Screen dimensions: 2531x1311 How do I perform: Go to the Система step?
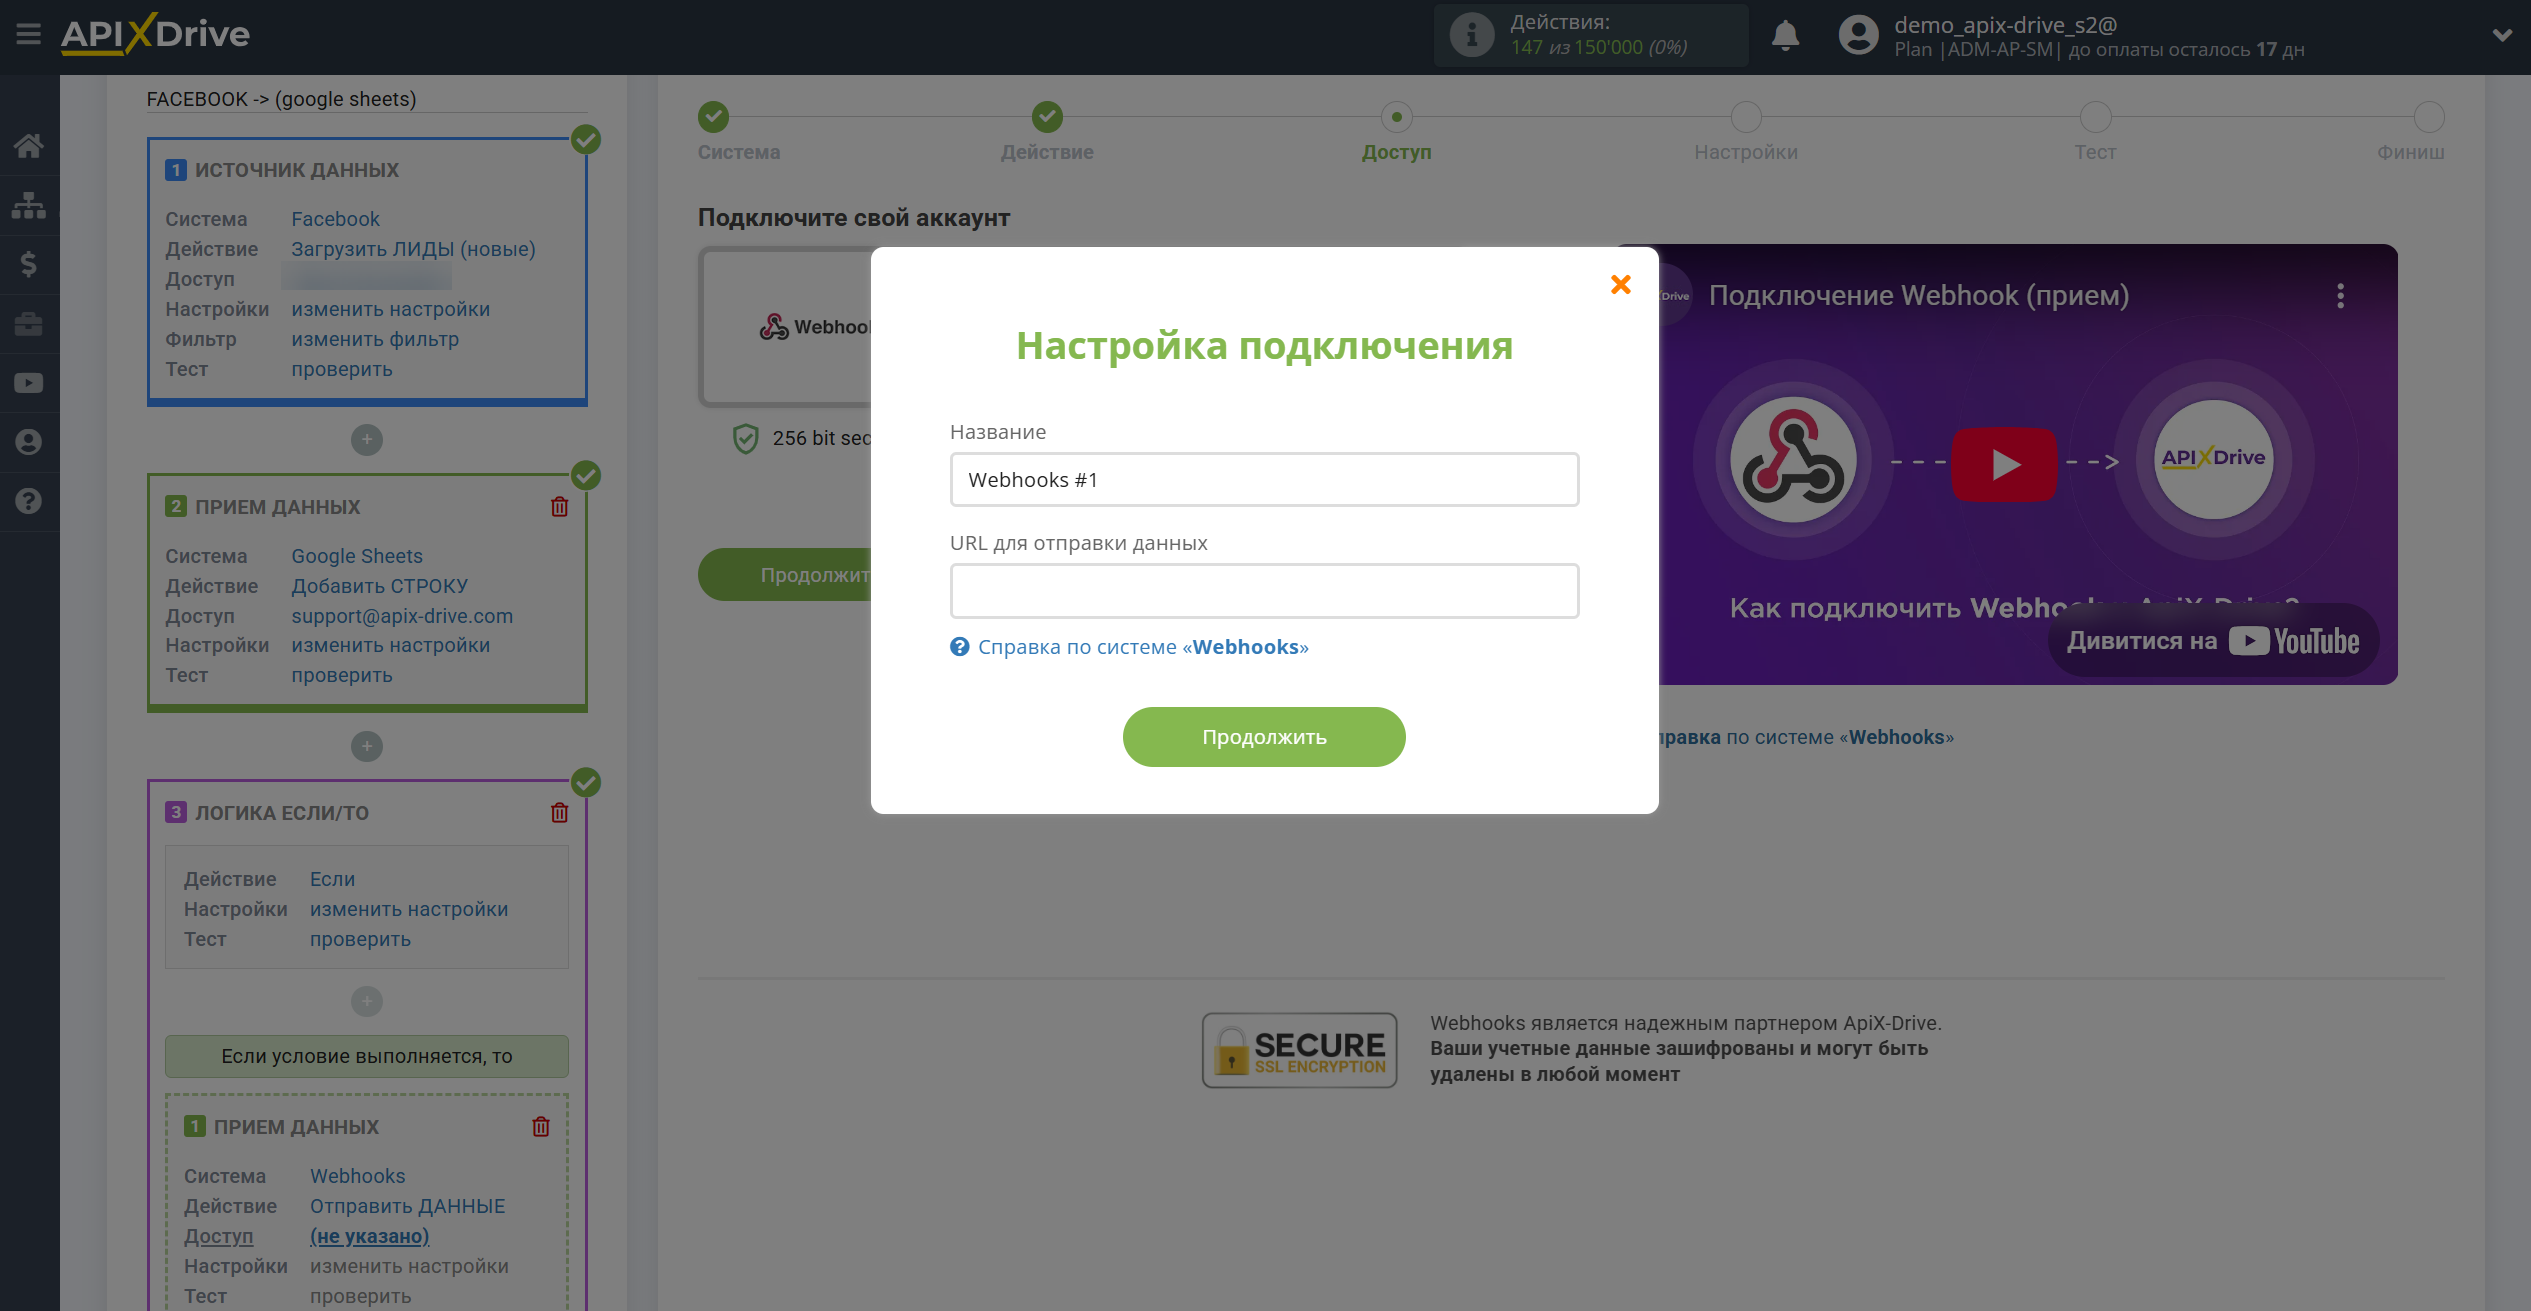tap(713, 117)
